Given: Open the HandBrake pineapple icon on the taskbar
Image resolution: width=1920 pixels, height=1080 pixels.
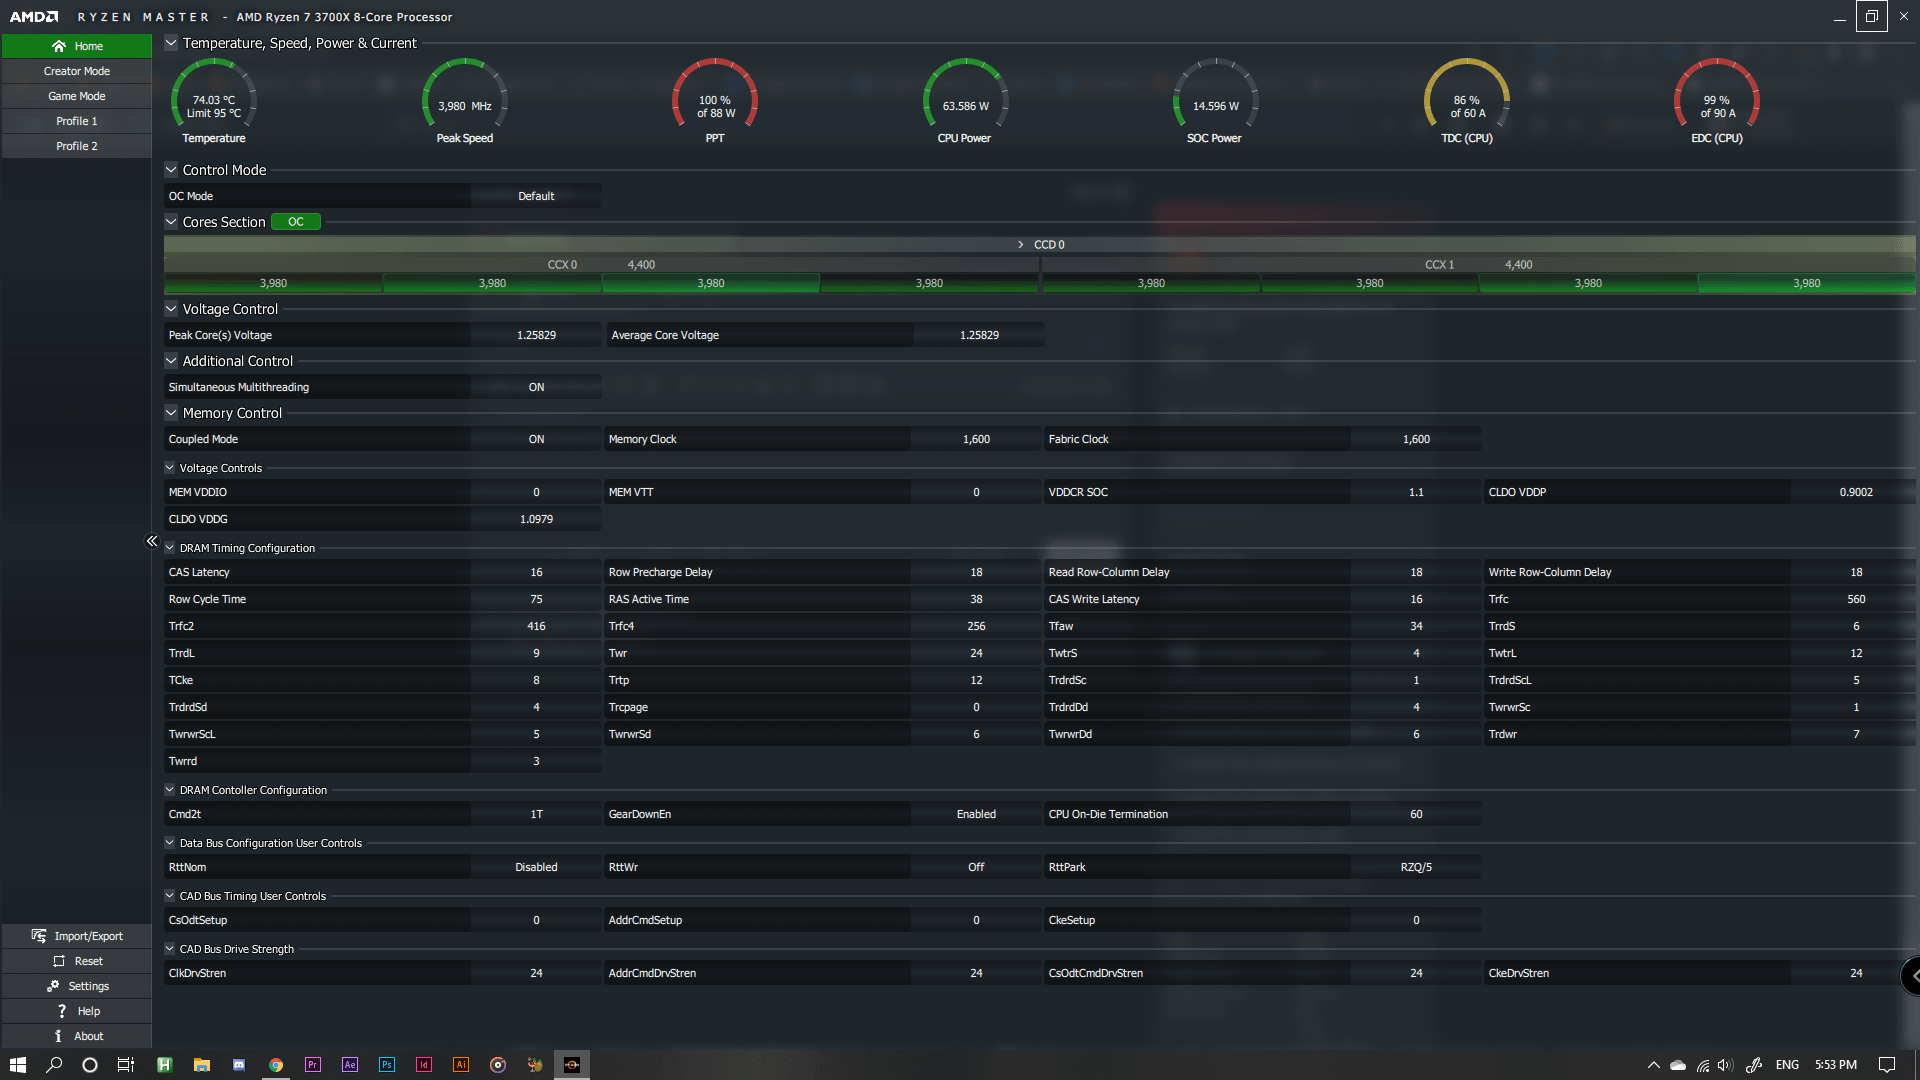Looking at the screenshot, I should pos(535,1065).
